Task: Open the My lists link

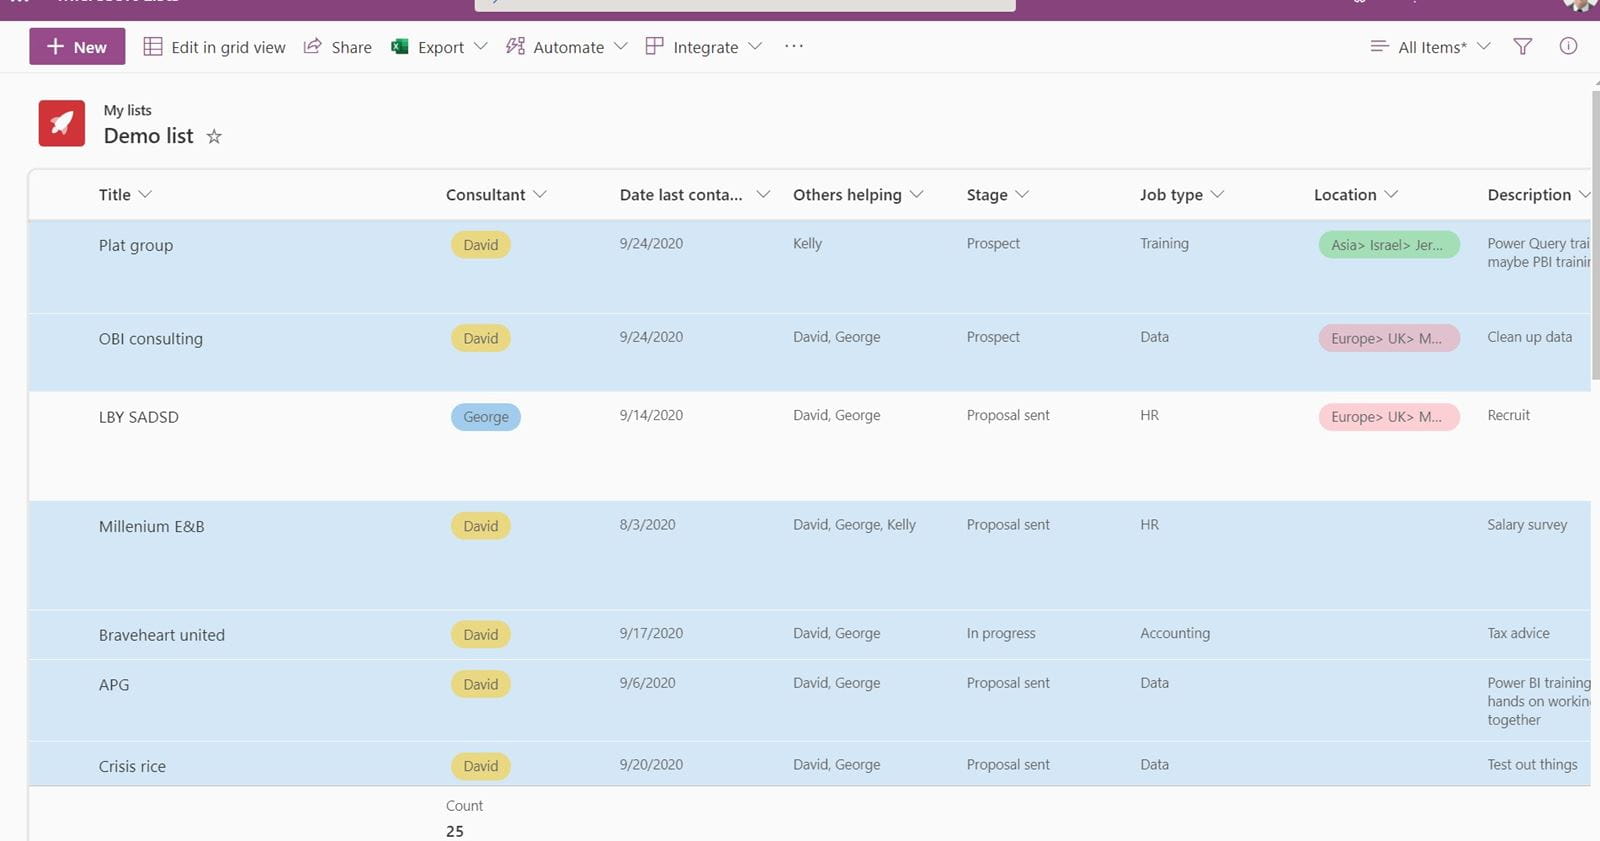Action: tap(128, 110)
